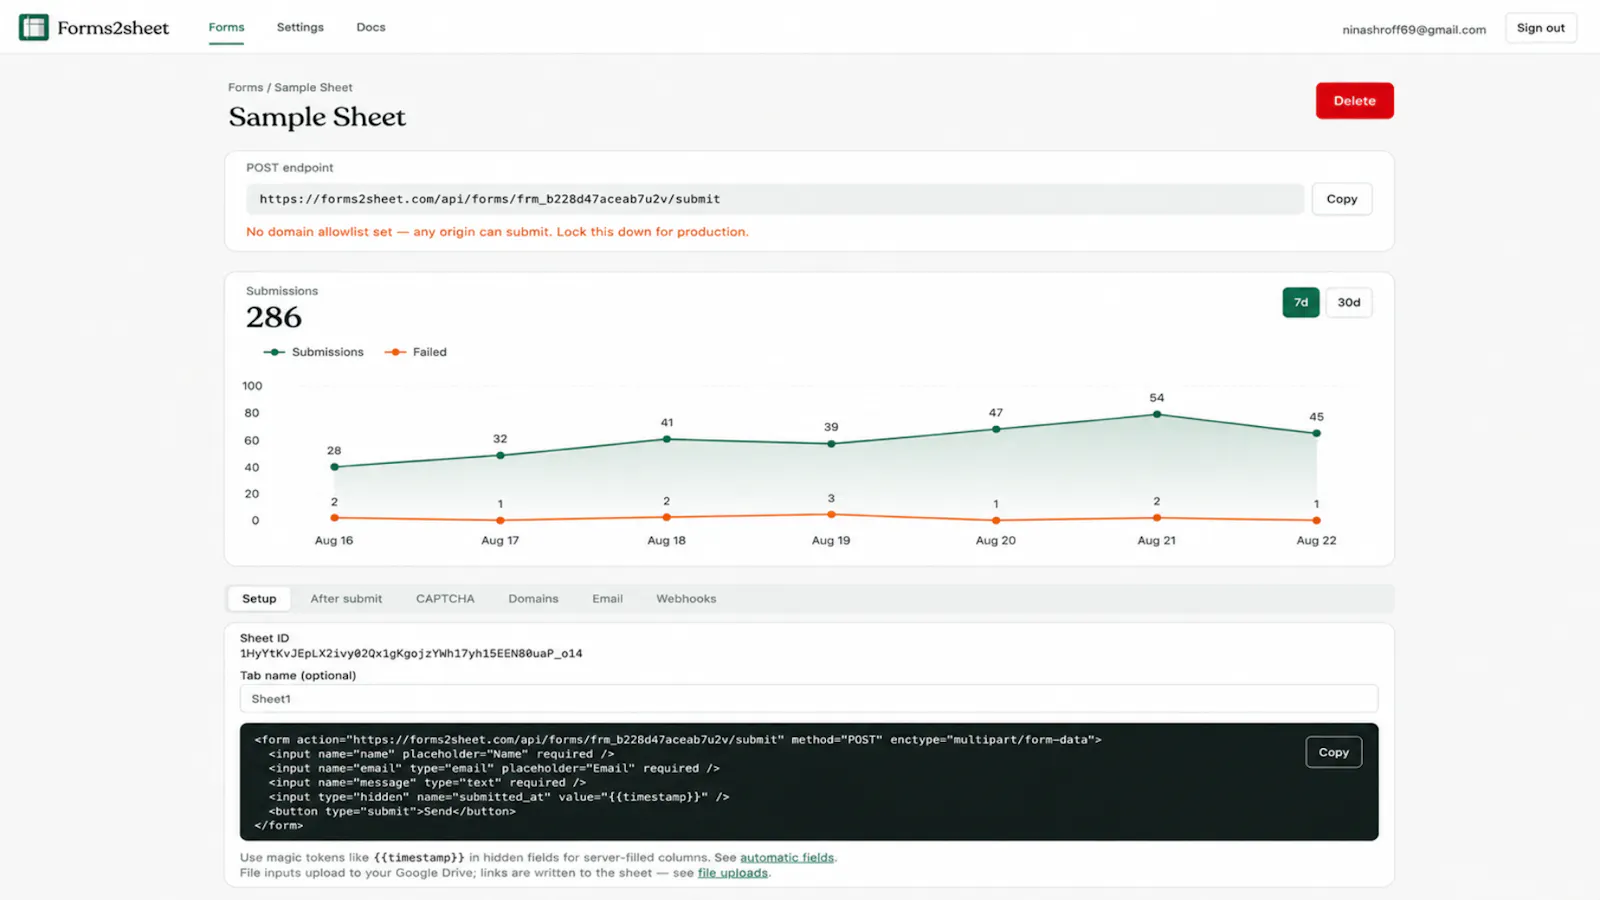
Task: Copy the HTML form code snippet
Action: (1333, 752)
